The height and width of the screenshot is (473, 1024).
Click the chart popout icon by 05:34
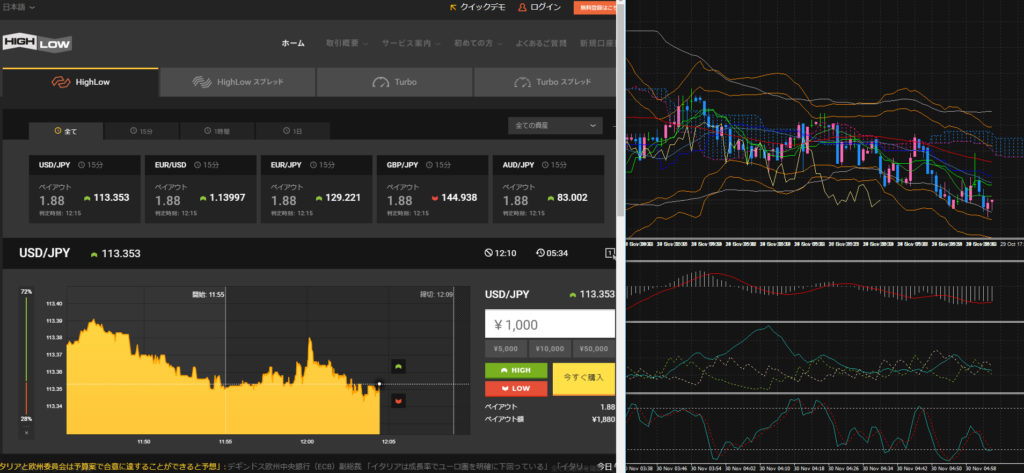[611, 253]
